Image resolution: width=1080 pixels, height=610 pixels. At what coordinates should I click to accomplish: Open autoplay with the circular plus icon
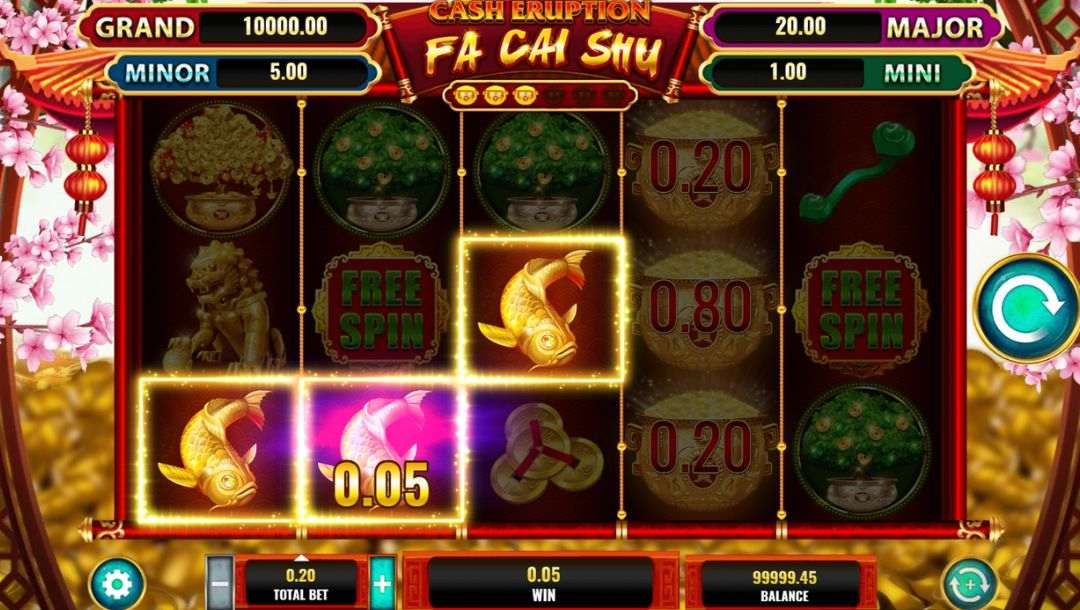[969, 585]
